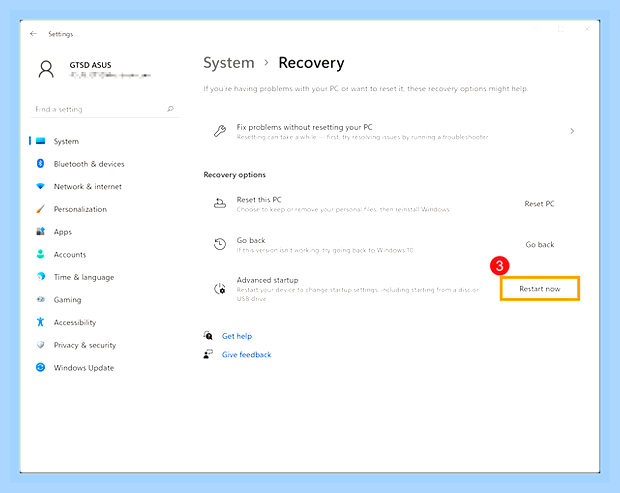Click the Accounts person icon in sidebar
Viewport: 620px width, 493px height.
[x=40, y=254]
